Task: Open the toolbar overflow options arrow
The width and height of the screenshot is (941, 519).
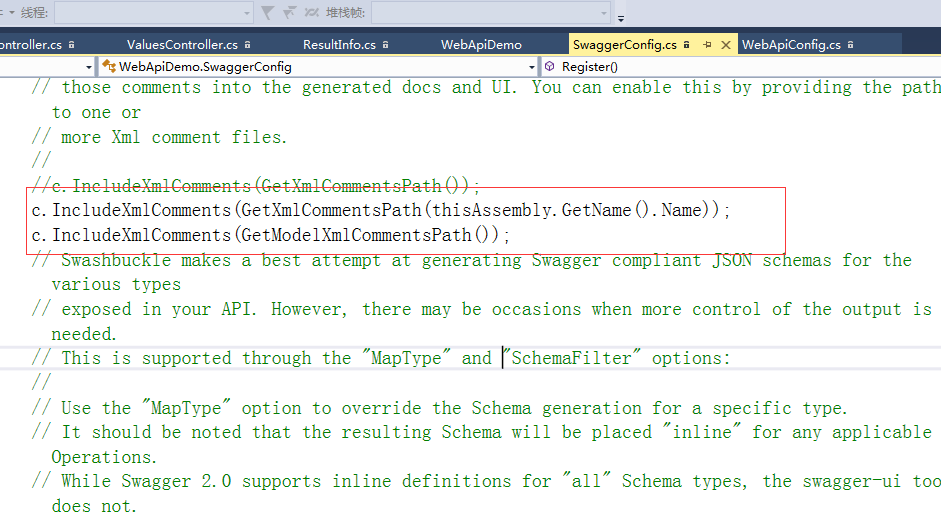Action: [x=621, y=16]
